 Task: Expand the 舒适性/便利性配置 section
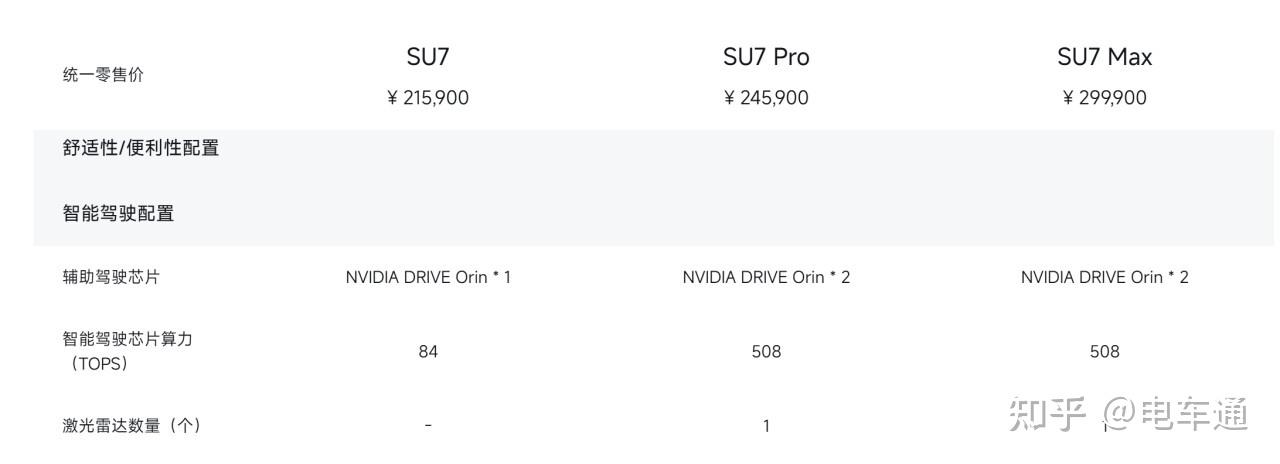coord(141,148)
